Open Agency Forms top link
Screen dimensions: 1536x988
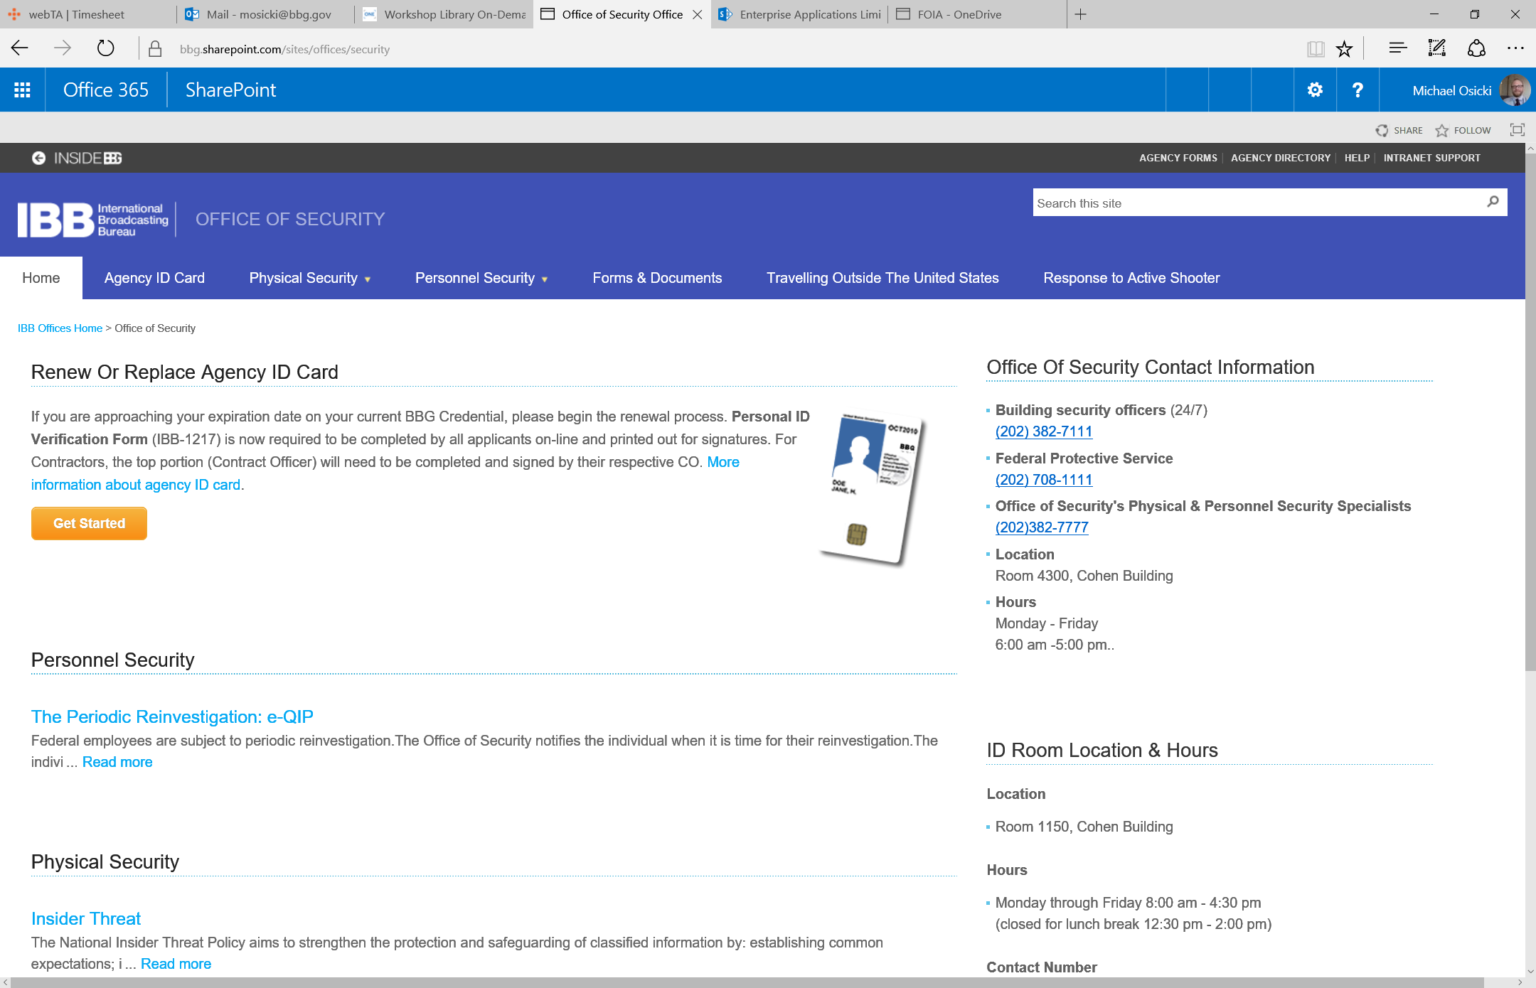point(1178,158)
